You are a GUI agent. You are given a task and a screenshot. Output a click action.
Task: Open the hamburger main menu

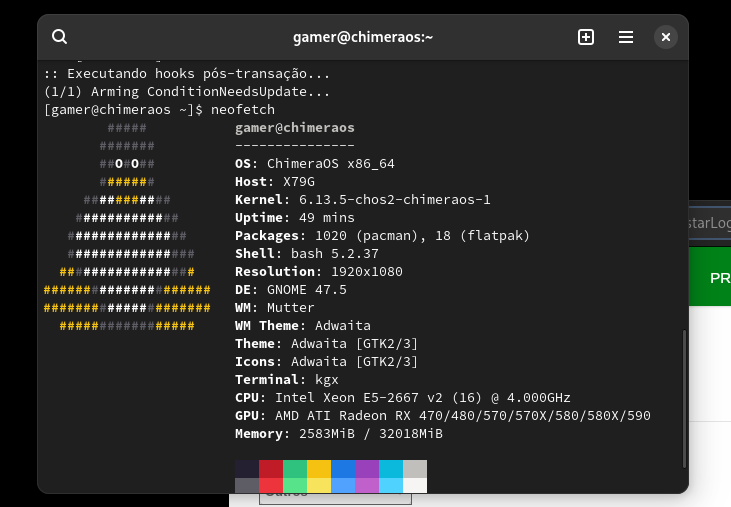point(626,37)
